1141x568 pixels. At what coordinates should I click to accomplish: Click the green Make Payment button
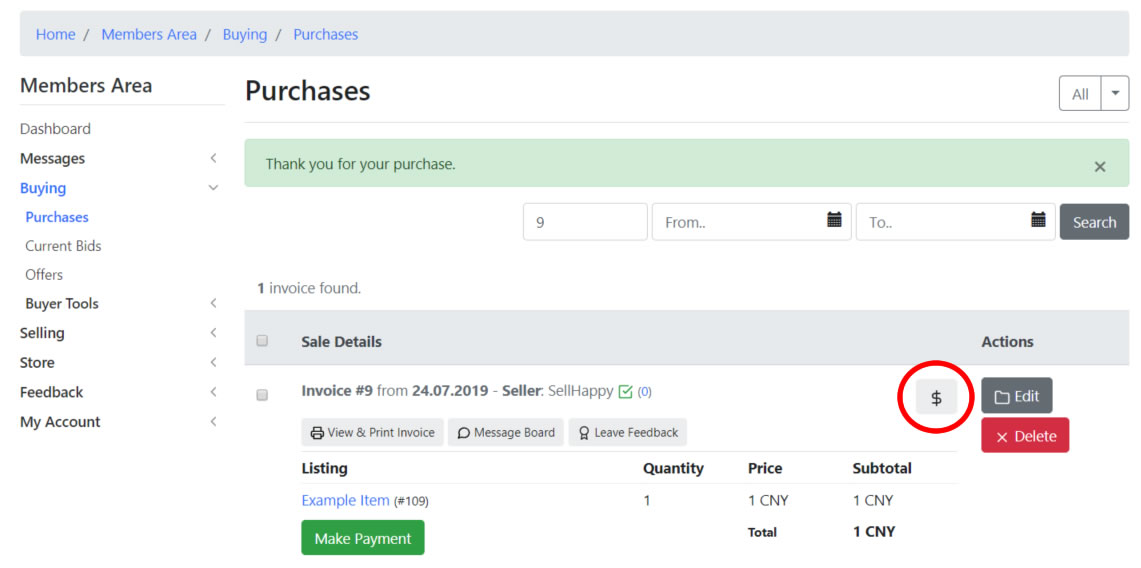click(362, 538)
